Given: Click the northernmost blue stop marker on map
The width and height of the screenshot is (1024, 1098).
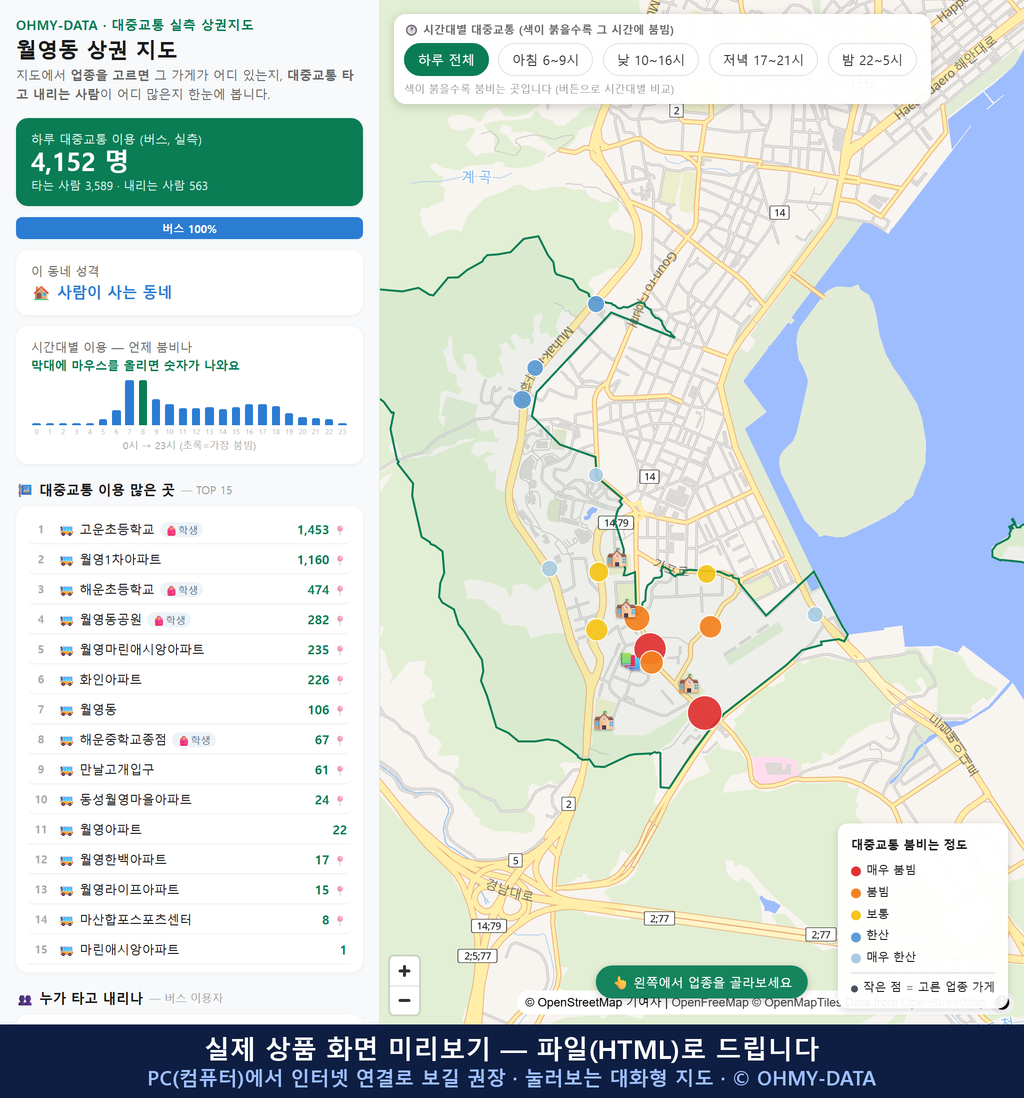Looking at the screenshot, I should point(596,304).
